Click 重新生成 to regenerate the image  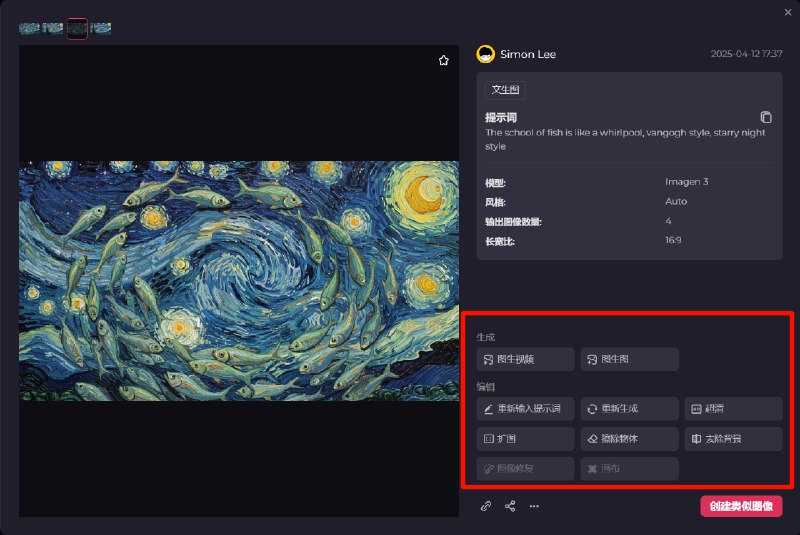(629, 409)
